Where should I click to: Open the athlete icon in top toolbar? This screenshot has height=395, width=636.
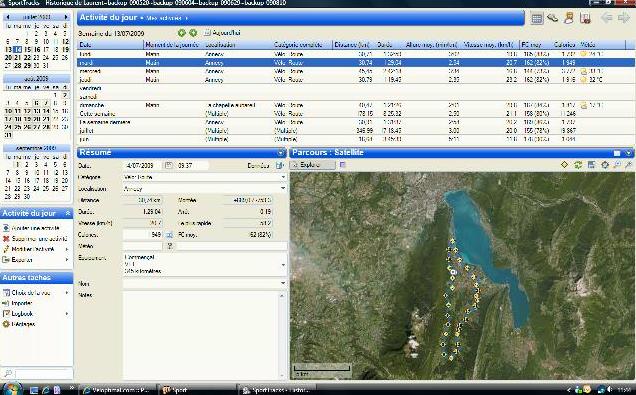coord(569,18)
